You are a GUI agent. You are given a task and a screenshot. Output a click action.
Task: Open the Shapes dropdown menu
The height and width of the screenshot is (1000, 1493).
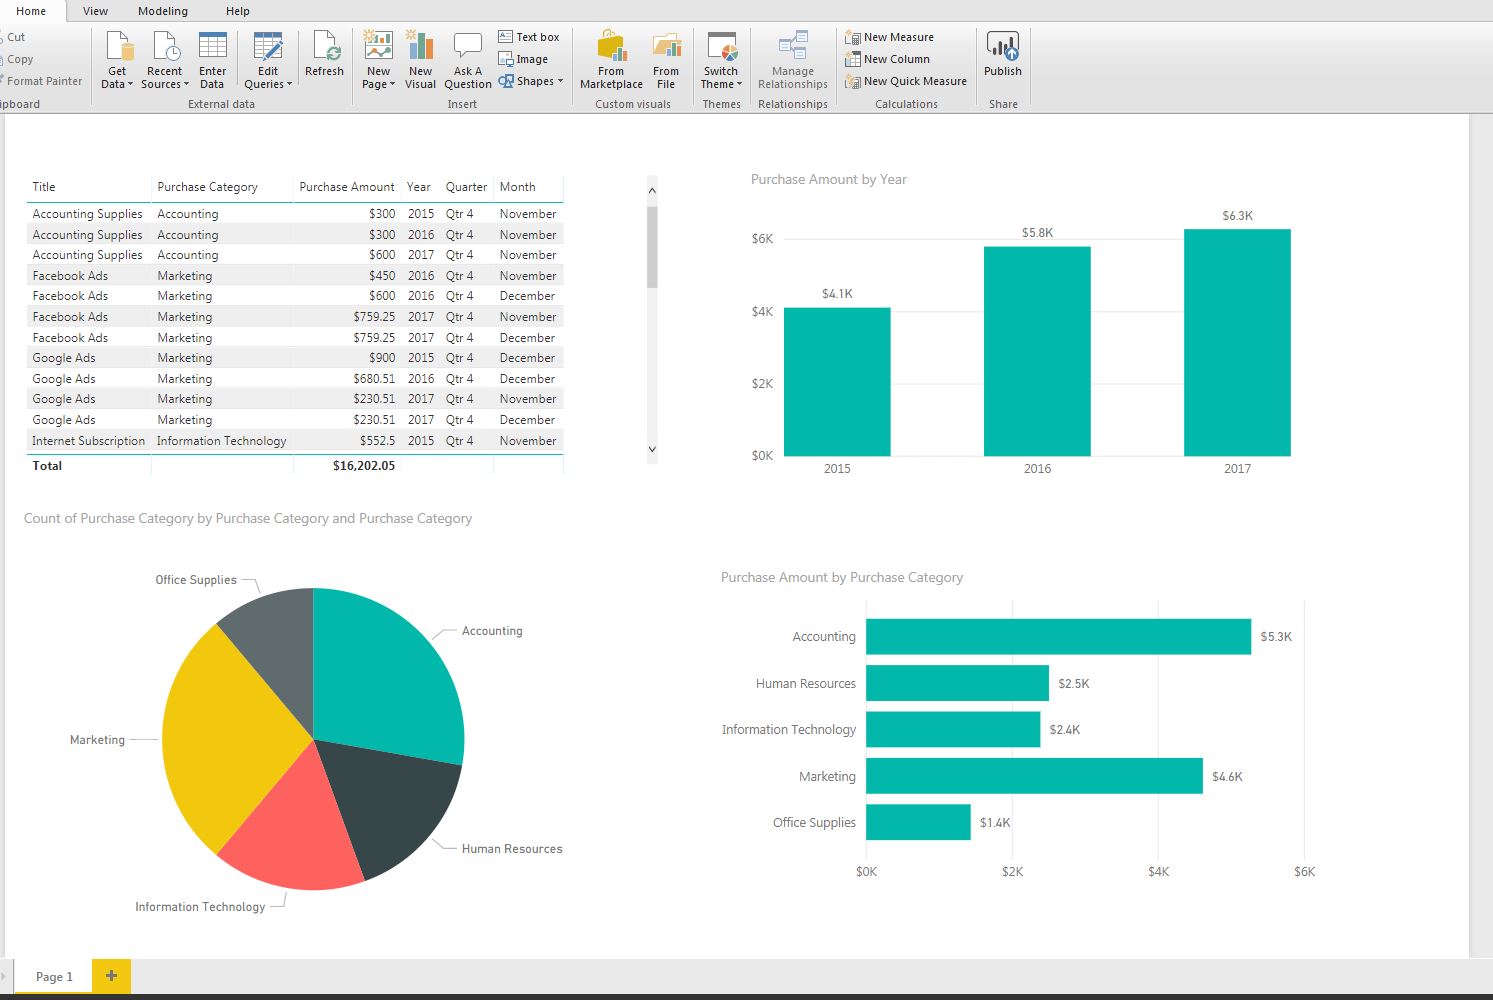tap(532, 81)
